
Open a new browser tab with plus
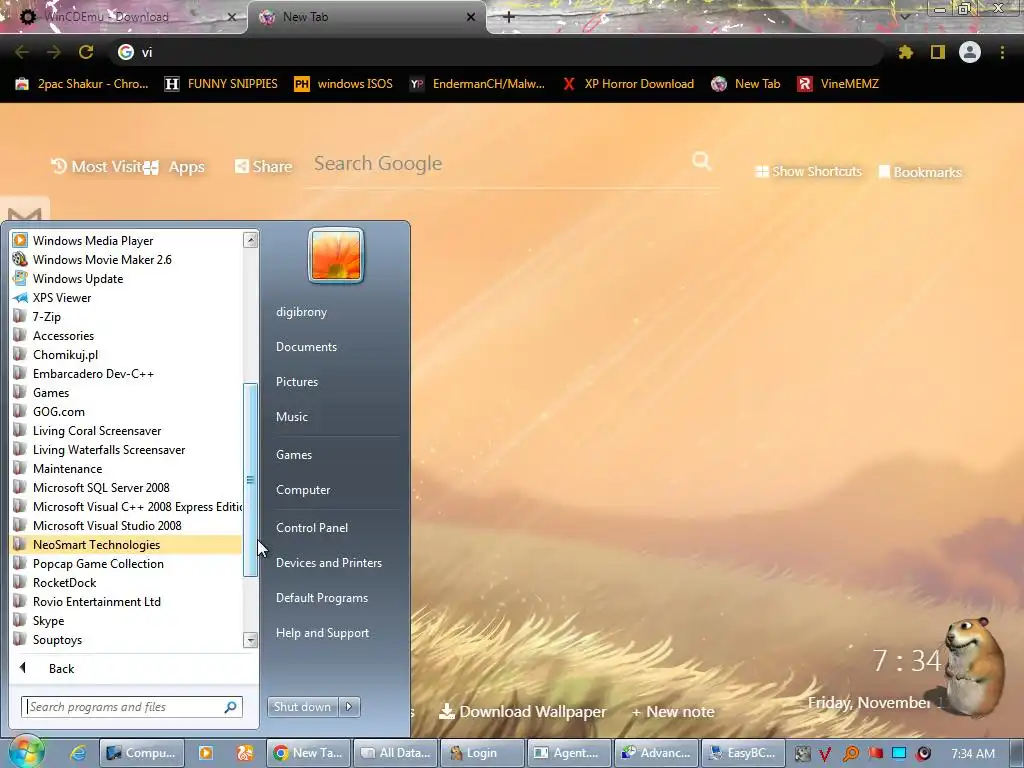509,17
